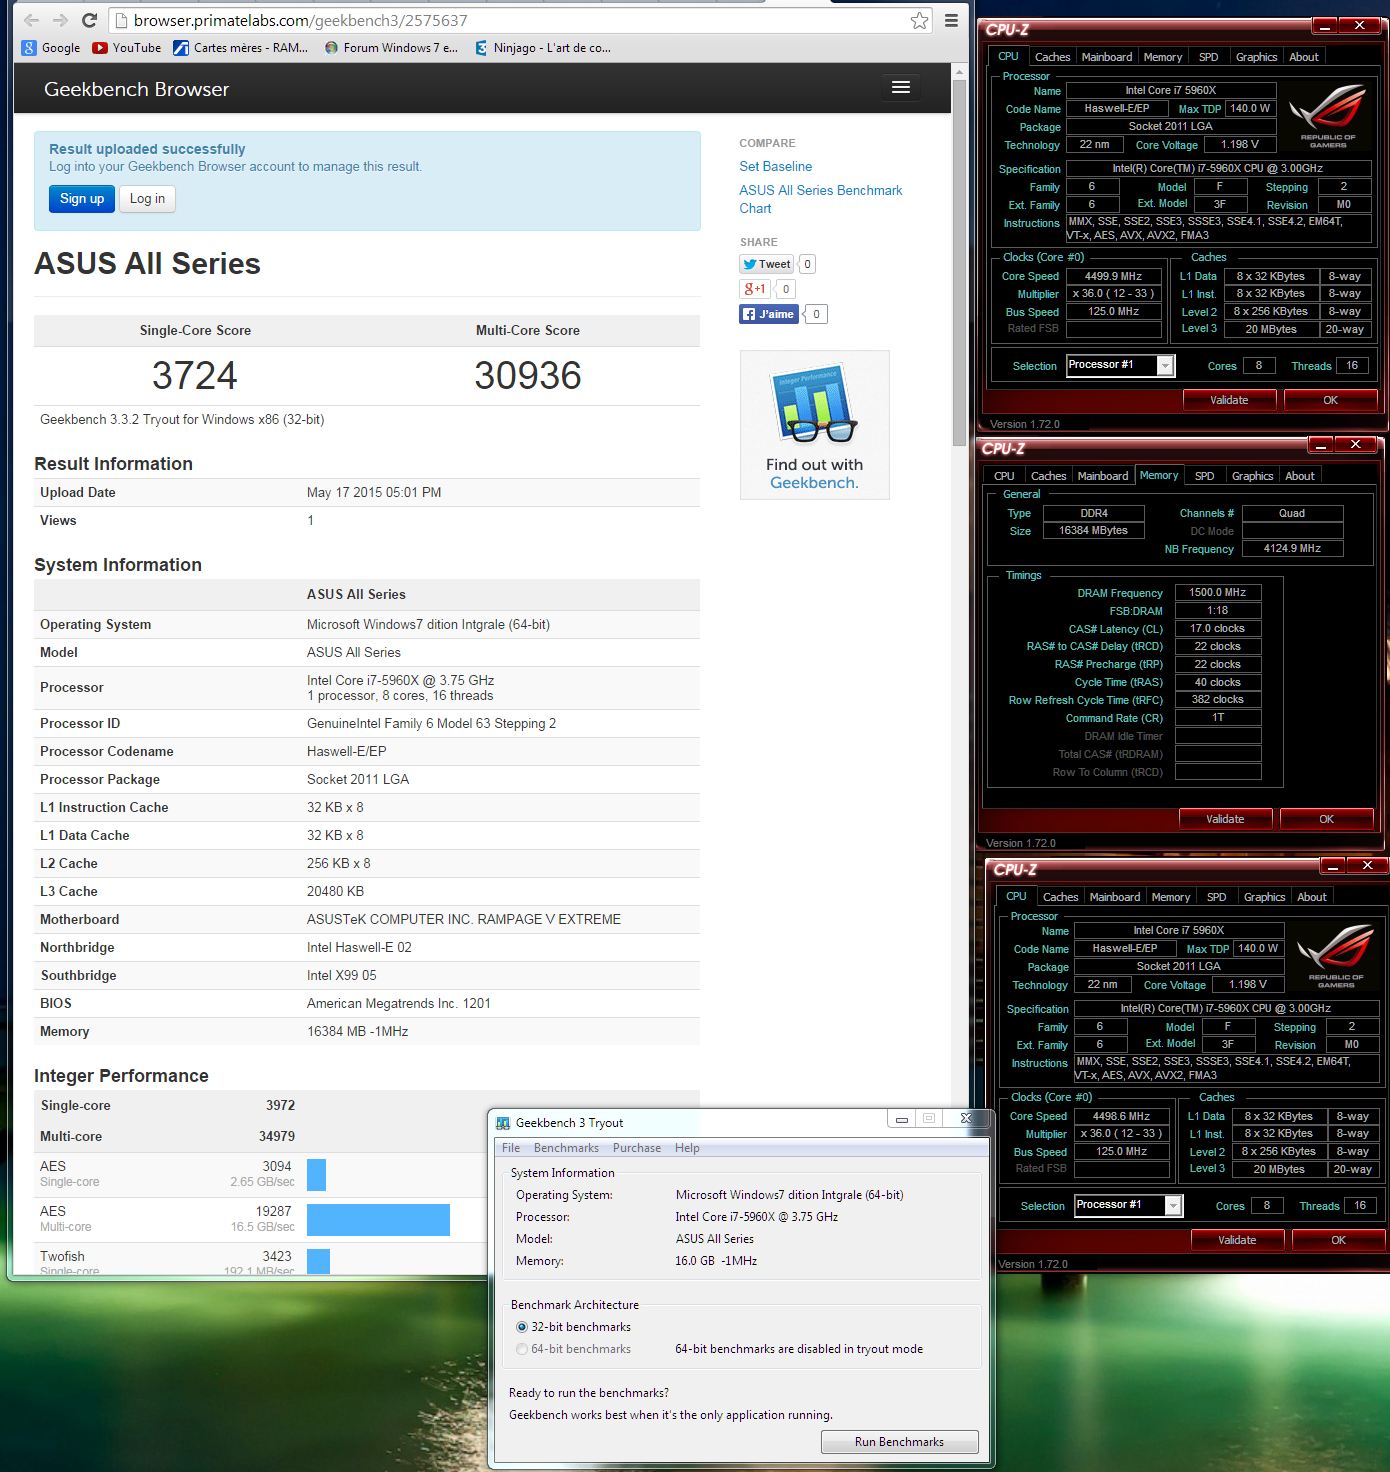Click the Facebook J'aime button
The image size is (1390, 1472).
tap(768, 314)
